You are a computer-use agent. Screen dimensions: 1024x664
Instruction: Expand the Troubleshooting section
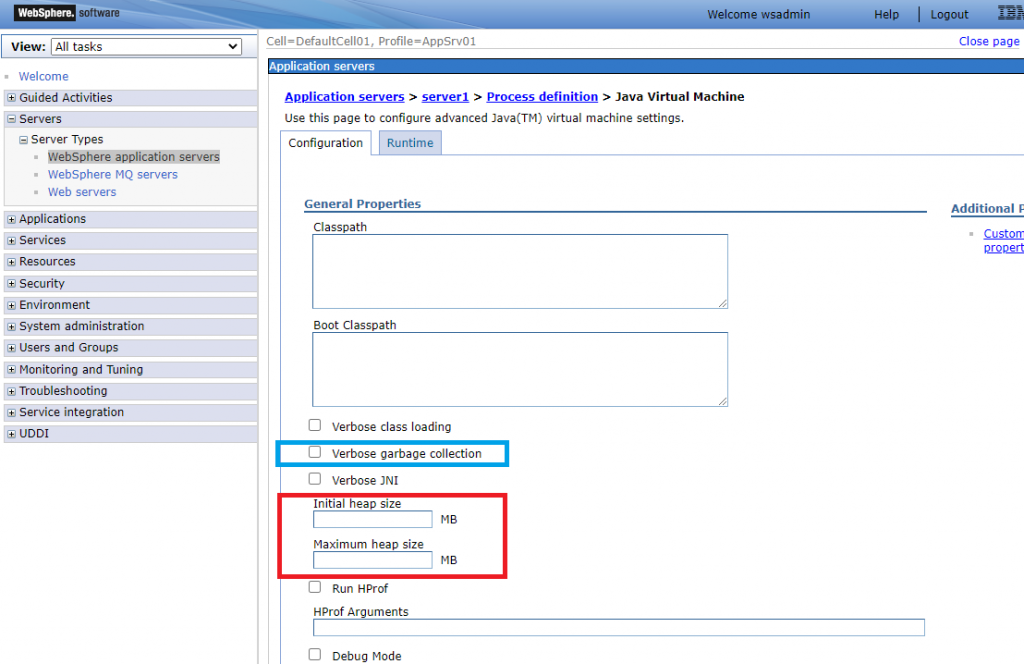tap(11, 391)
